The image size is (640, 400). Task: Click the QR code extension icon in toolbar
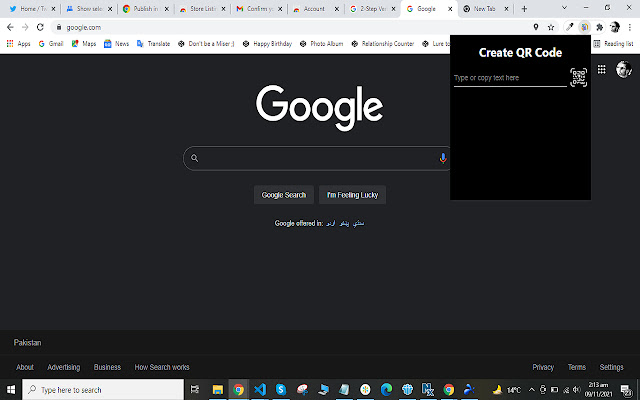click(x=584, y=27)
